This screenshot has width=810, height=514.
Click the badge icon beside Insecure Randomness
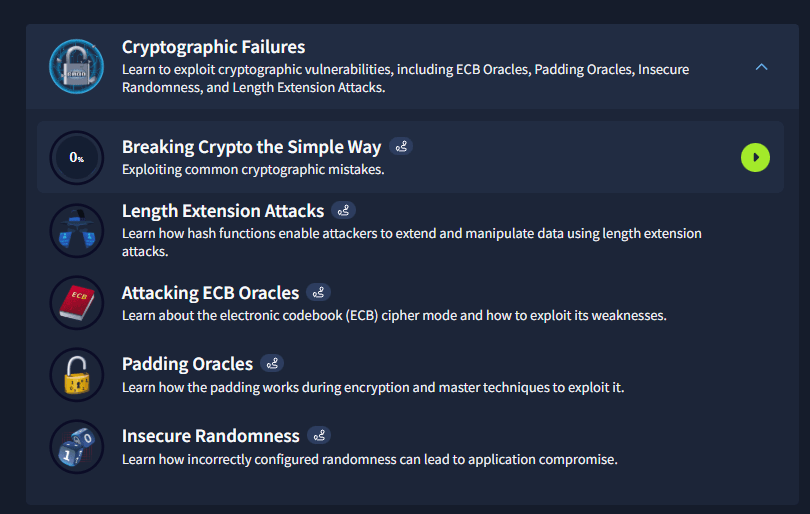click(x=319, y=435)
